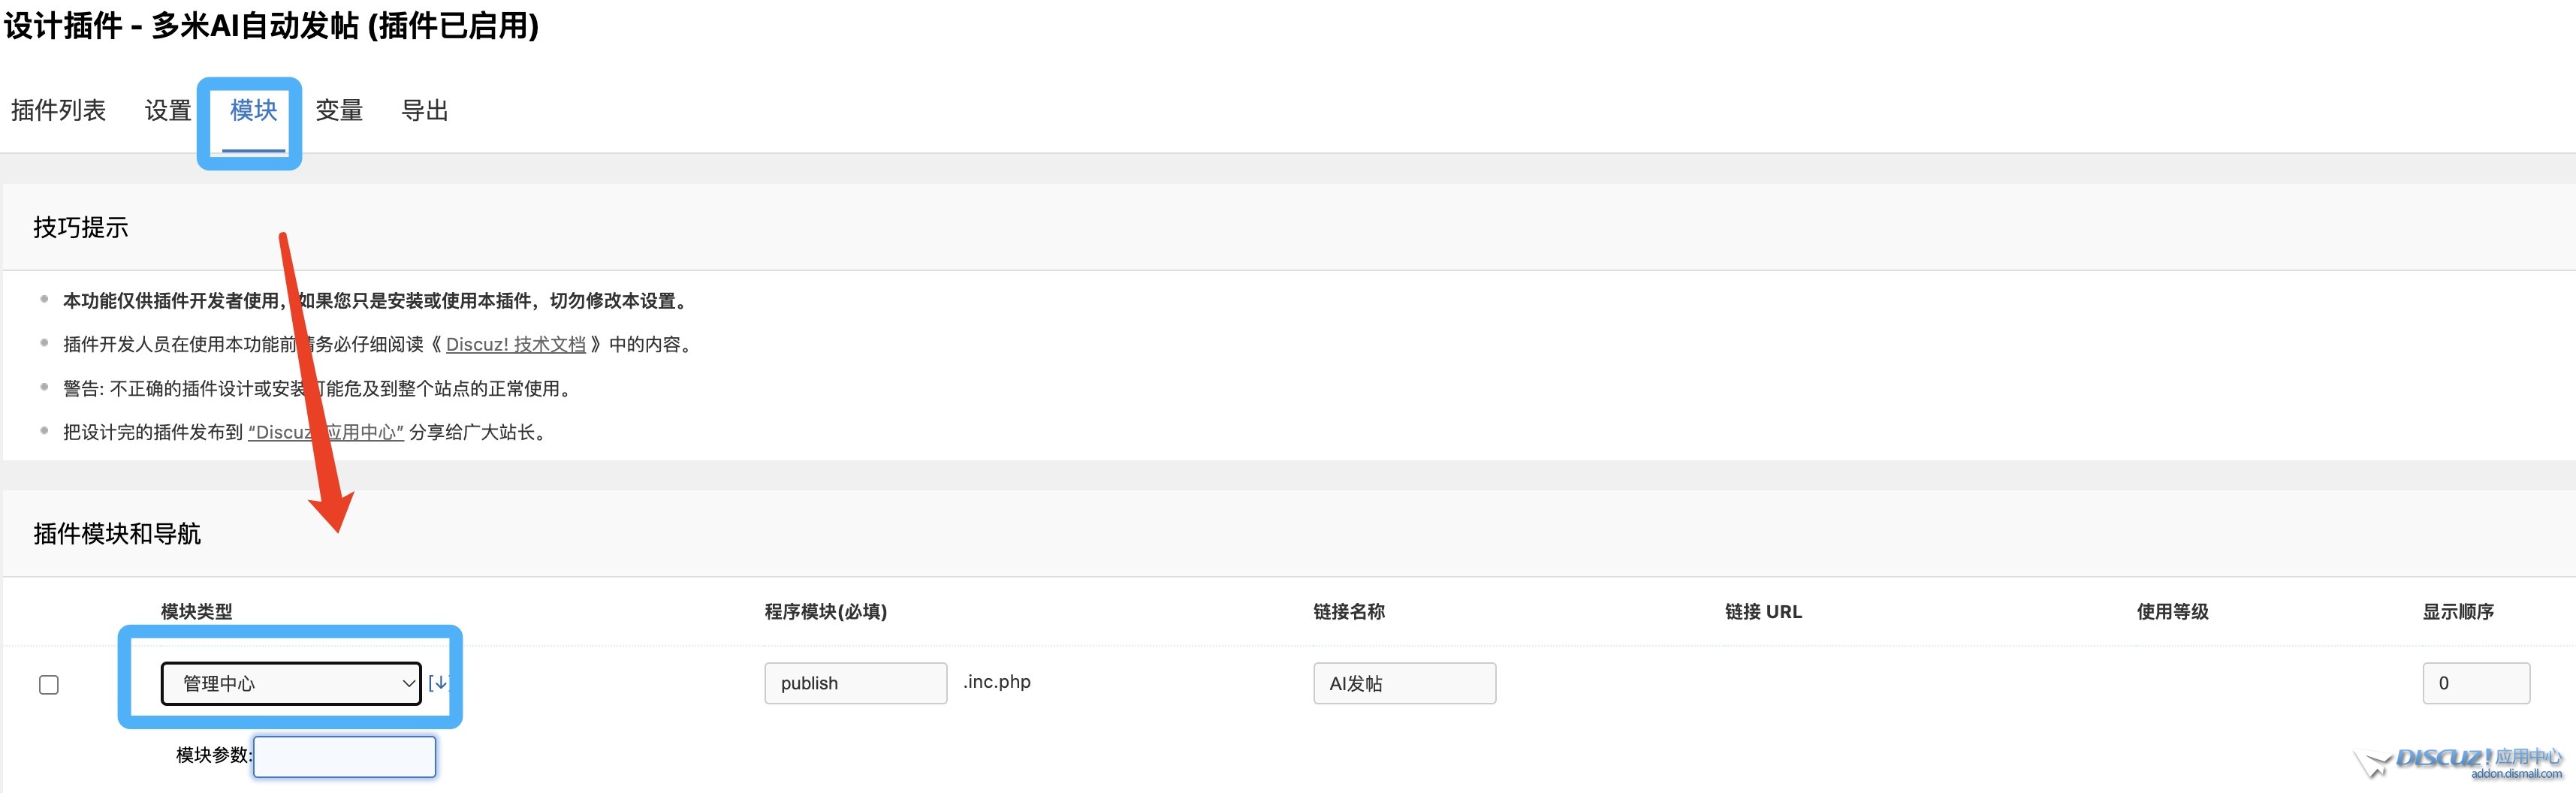Visit the Discuz! 应用中心 link
The width and height of the screenshot is (2576, 793).
click(x=326, y=432)
